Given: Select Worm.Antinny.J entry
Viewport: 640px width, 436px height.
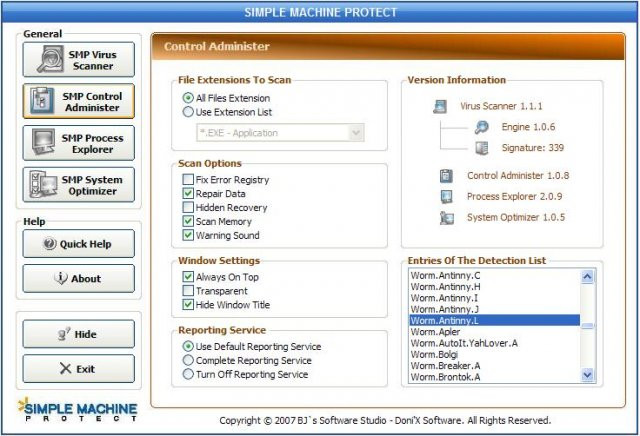Looking at the screenshot, I should pyautogui.click(x=494, y=309).
